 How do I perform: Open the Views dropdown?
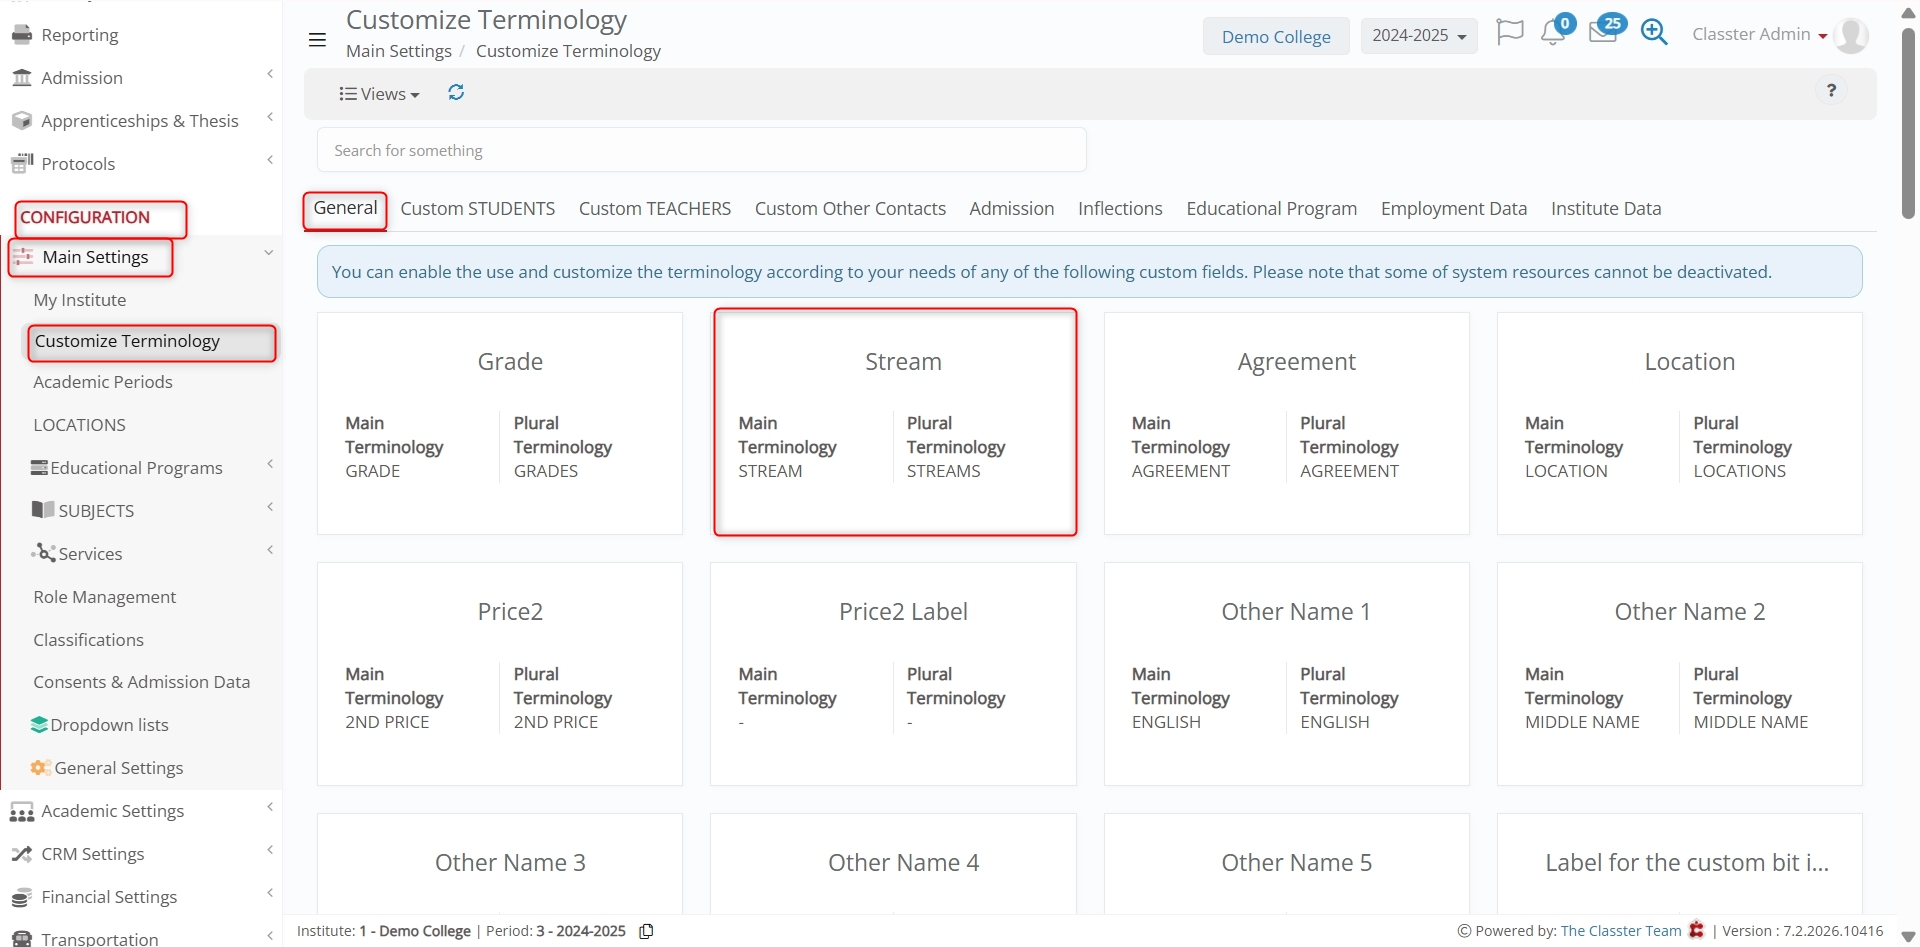pyautogui.click(x=379, y=94)
